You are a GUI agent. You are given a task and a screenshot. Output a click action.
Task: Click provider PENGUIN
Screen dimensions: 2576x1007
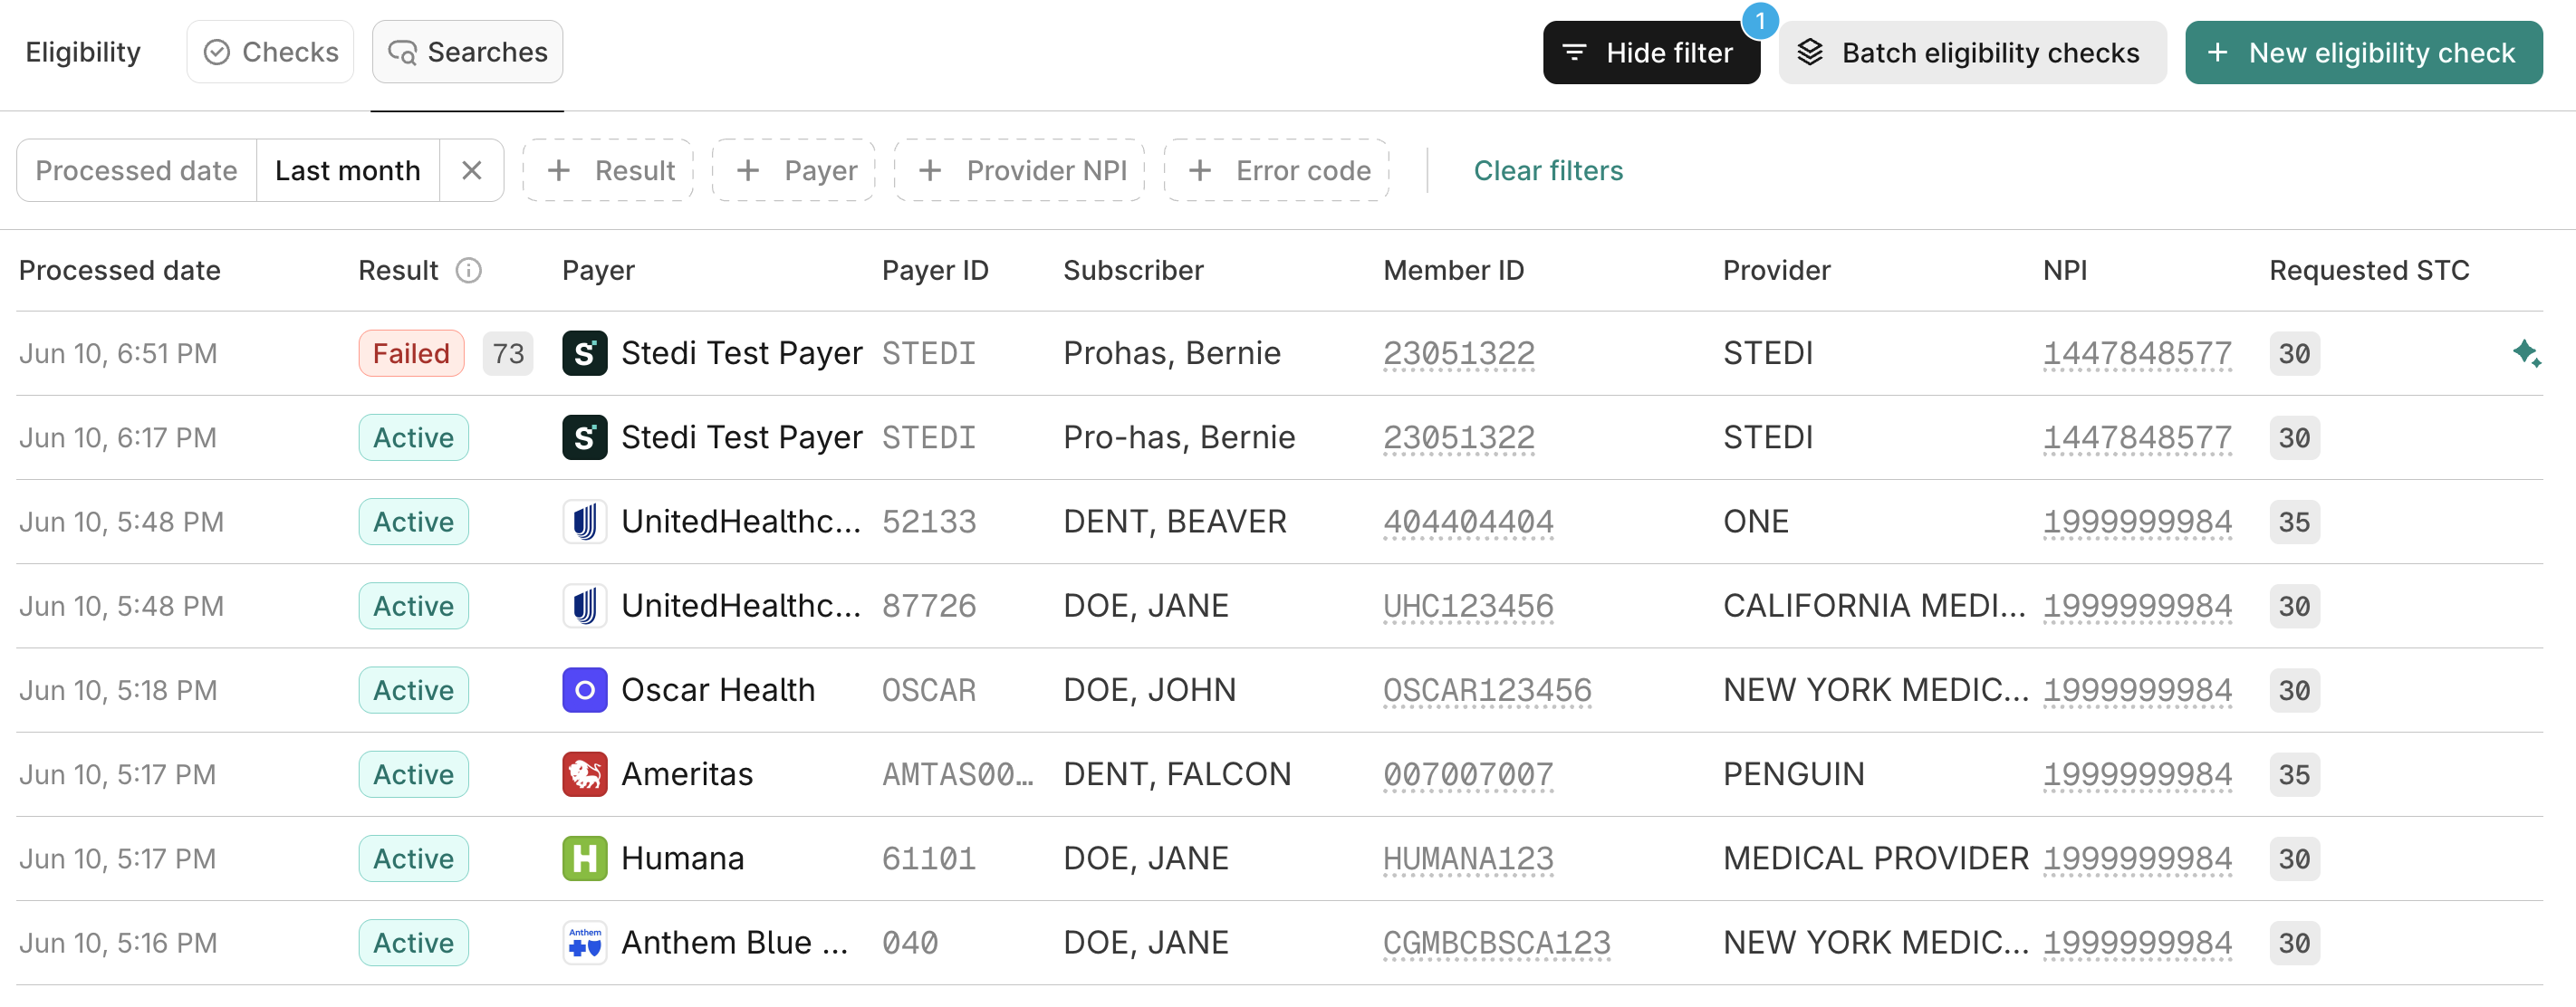pyautogui.click(x=1793, y=775)
